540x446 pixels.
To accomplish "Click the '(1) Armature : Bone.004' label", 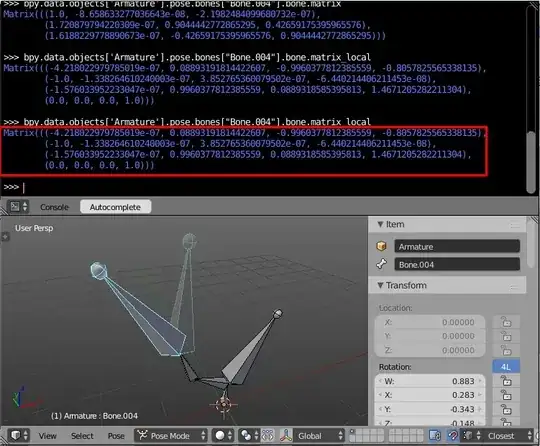I will (x=94, y=416).
